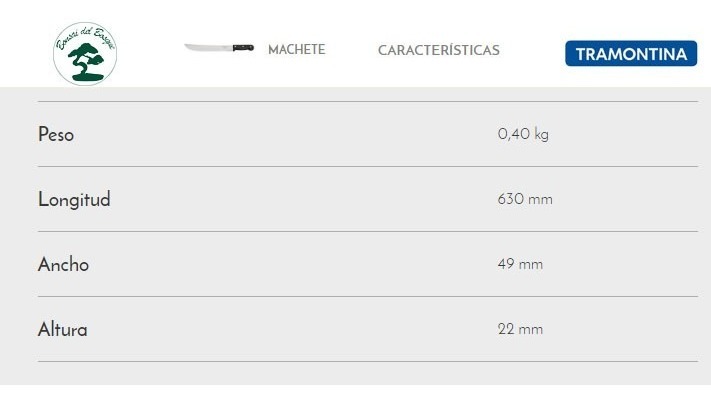Select the Peso row label
The image size is (711, 403).
point(56,134)
